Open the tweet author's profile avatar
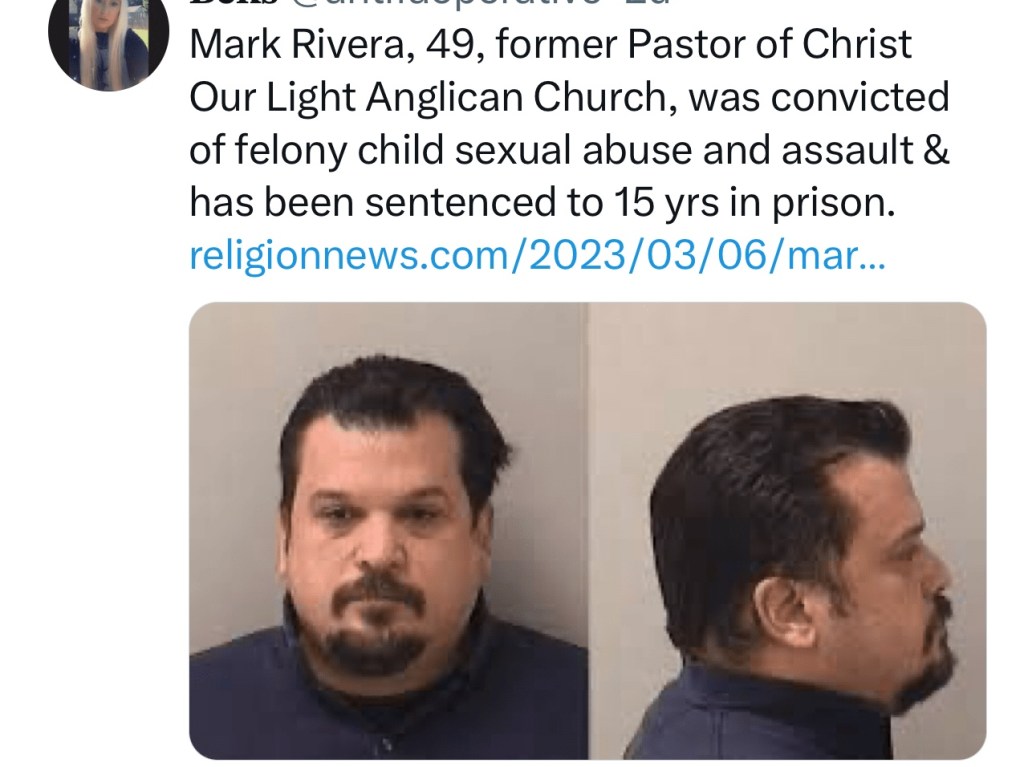The width and height of the screenshot is (1024, 767). coord(108,43)
